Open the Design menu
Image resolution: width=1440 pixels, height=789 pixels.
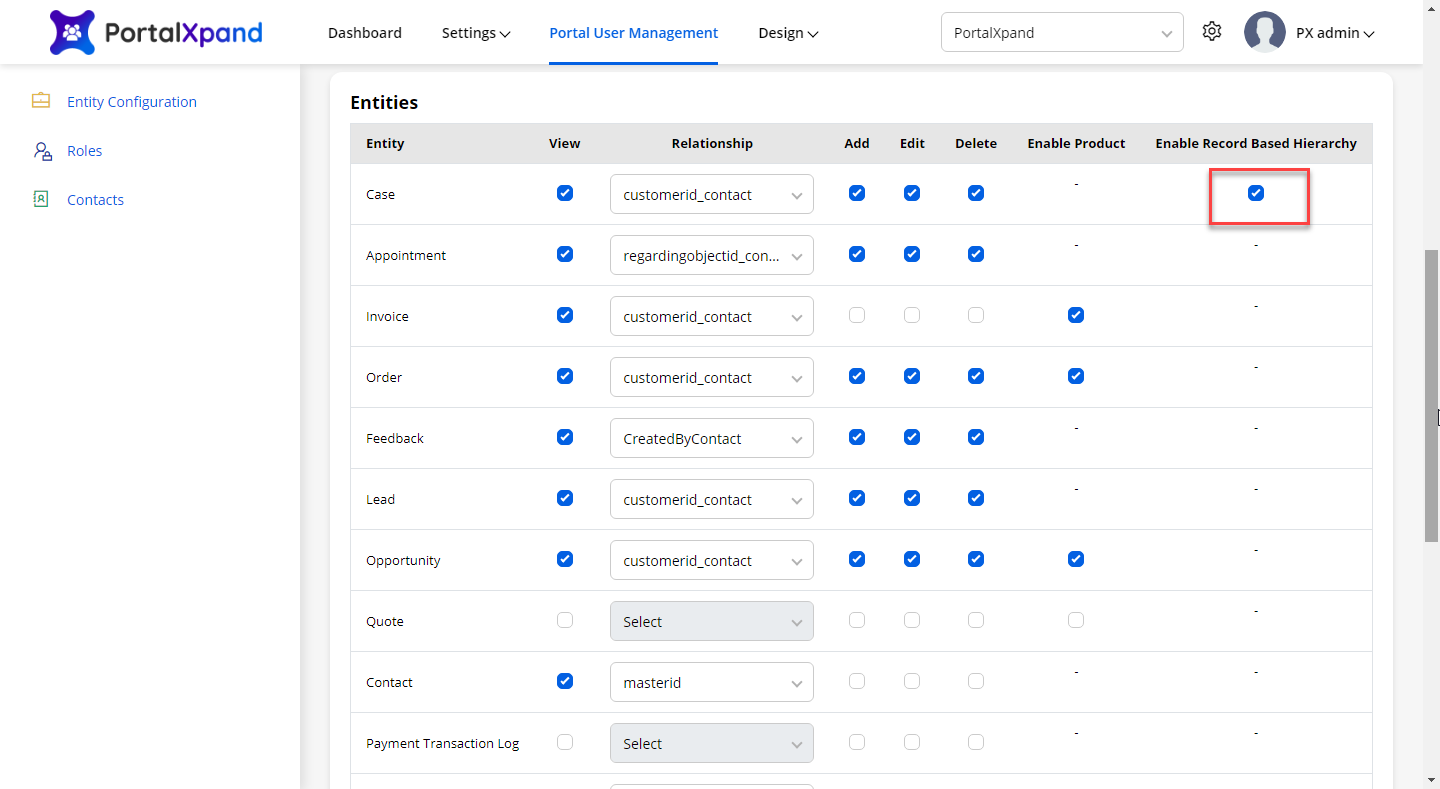[x=788, y=33]
